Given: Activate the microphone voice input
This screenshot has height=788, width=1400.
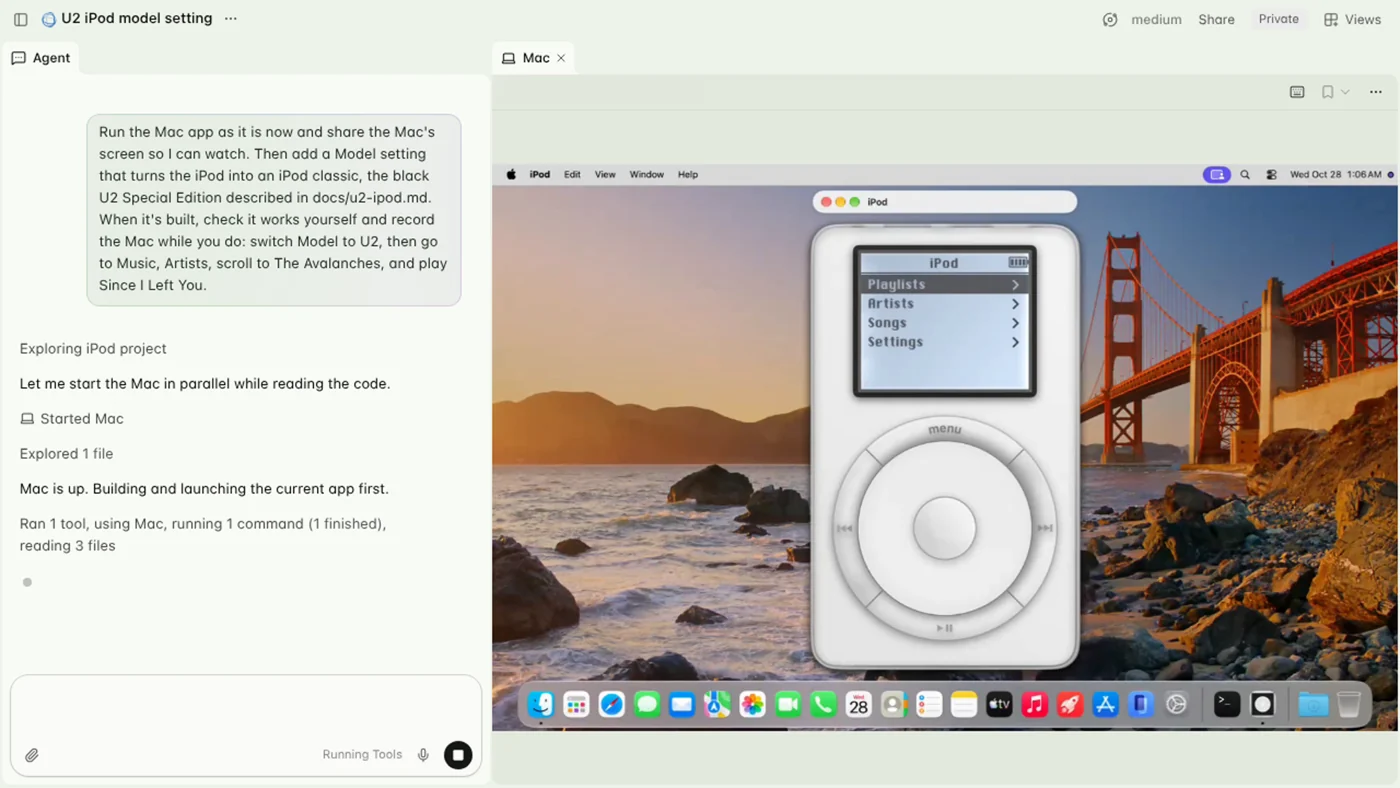Looking at the screenshot, I should 423,755.
